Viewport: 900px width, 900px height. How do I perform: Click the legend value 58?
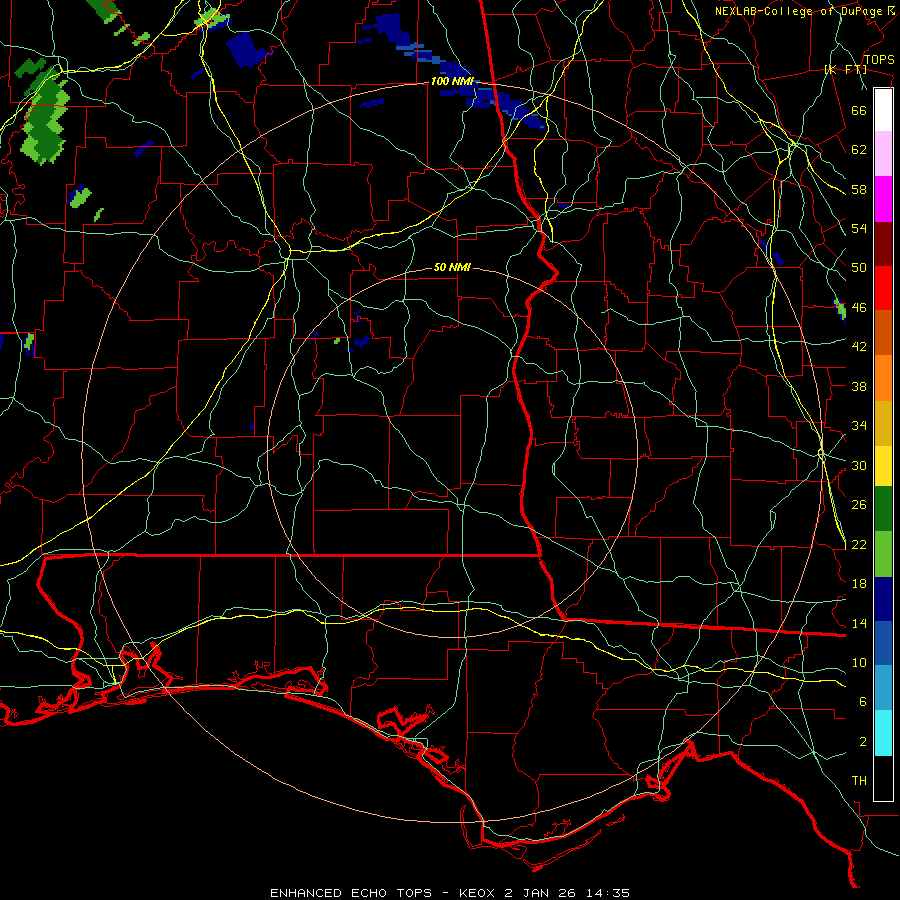[x=859, y=189]
